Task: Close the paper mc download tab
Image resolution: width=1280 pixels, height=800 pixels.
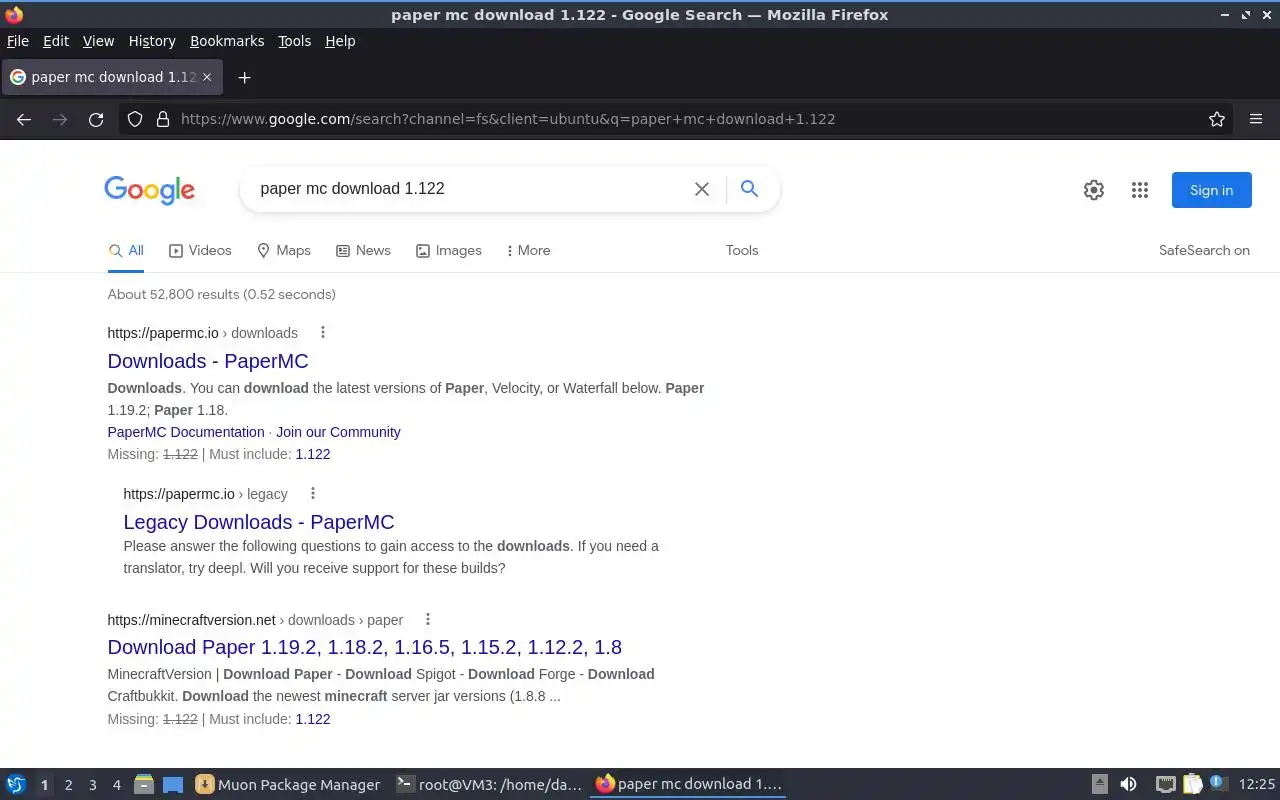Action: [207, 77]
